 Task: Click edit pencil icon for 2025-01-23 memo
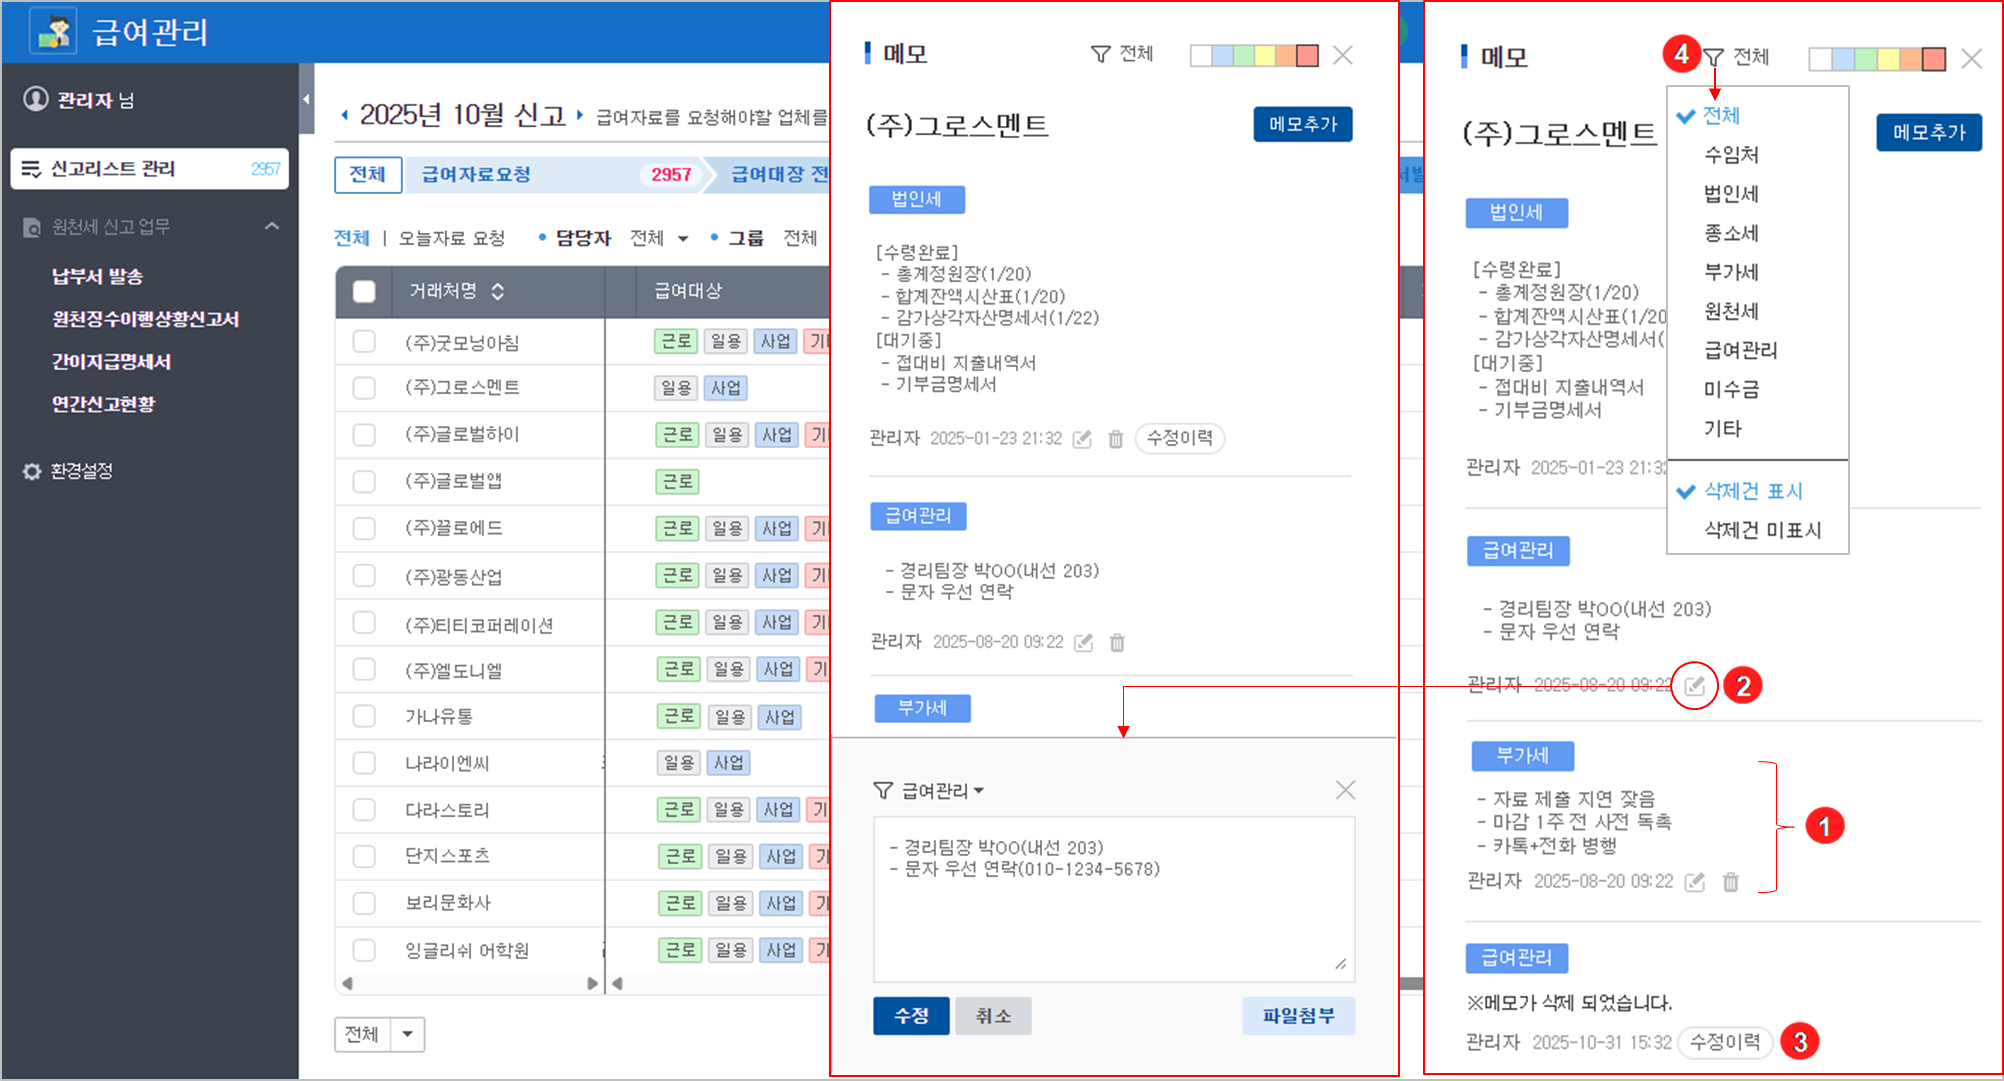pos(1082,439)
